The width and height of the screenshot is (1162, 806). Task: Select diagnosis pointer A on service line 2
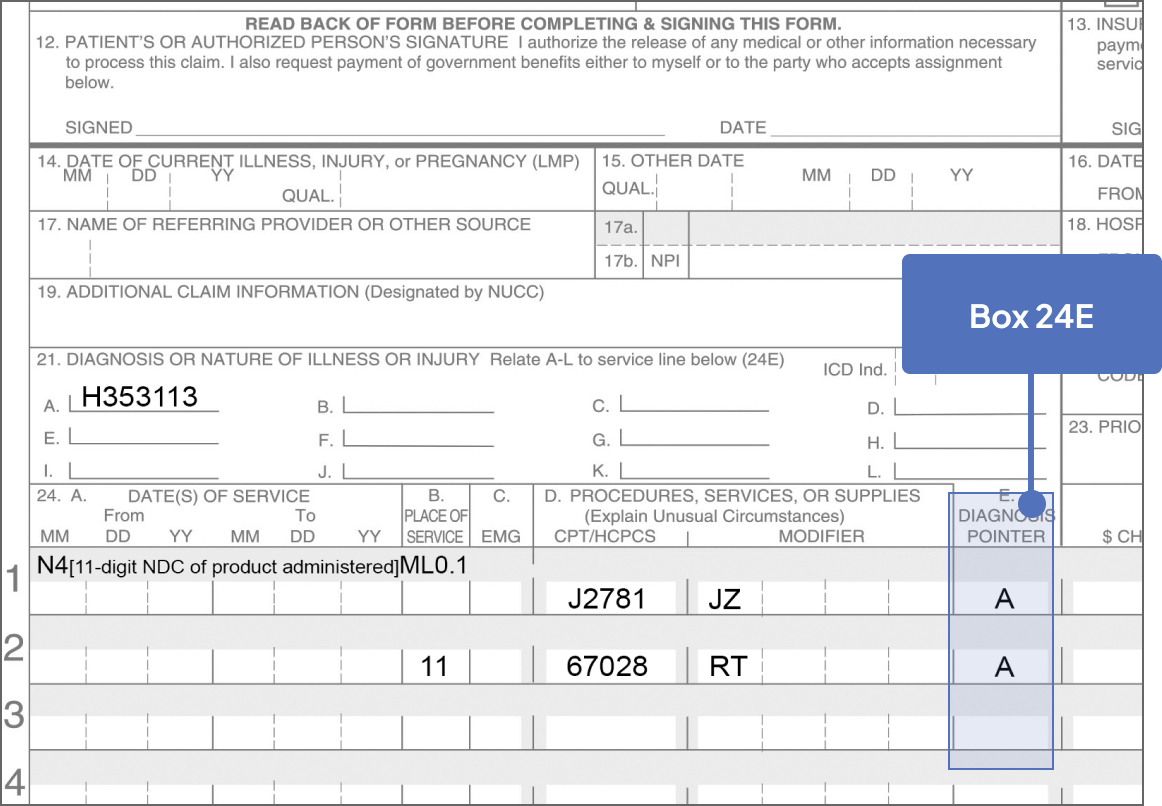coord(1001,664)
